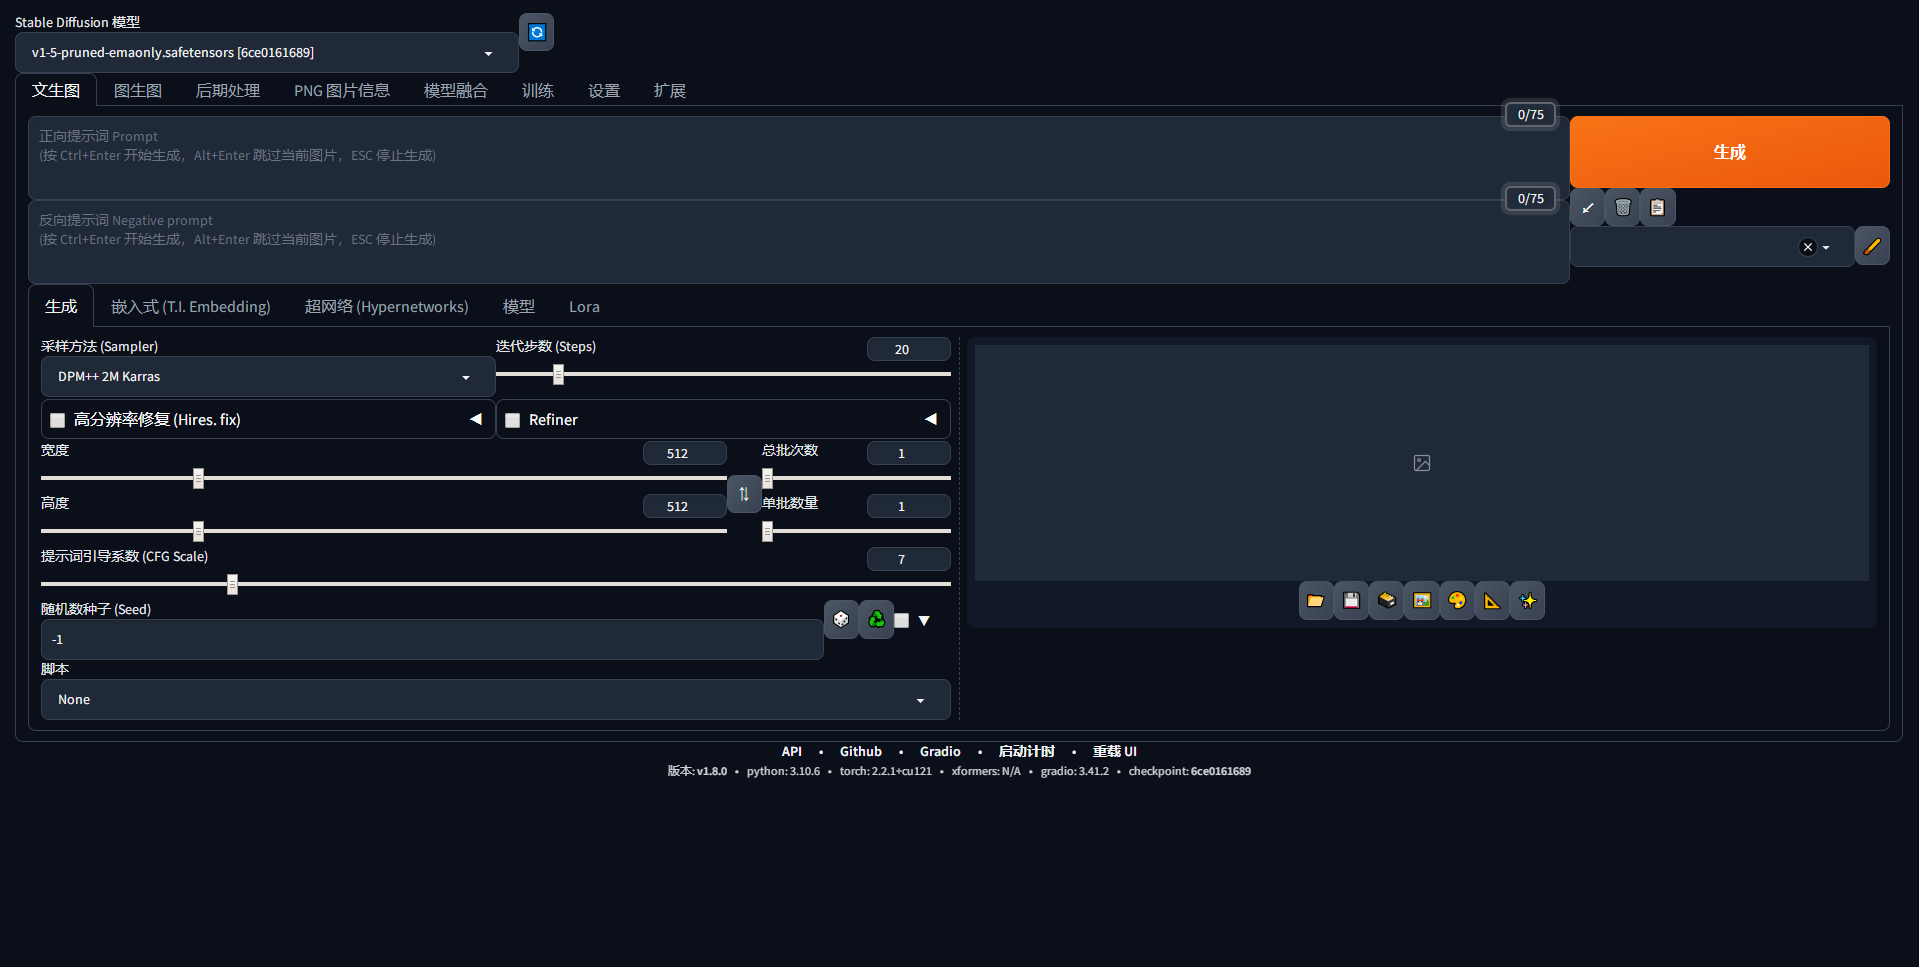
Task: Click the arrow icon to read last generation parameters
Action: [1587, 208]
